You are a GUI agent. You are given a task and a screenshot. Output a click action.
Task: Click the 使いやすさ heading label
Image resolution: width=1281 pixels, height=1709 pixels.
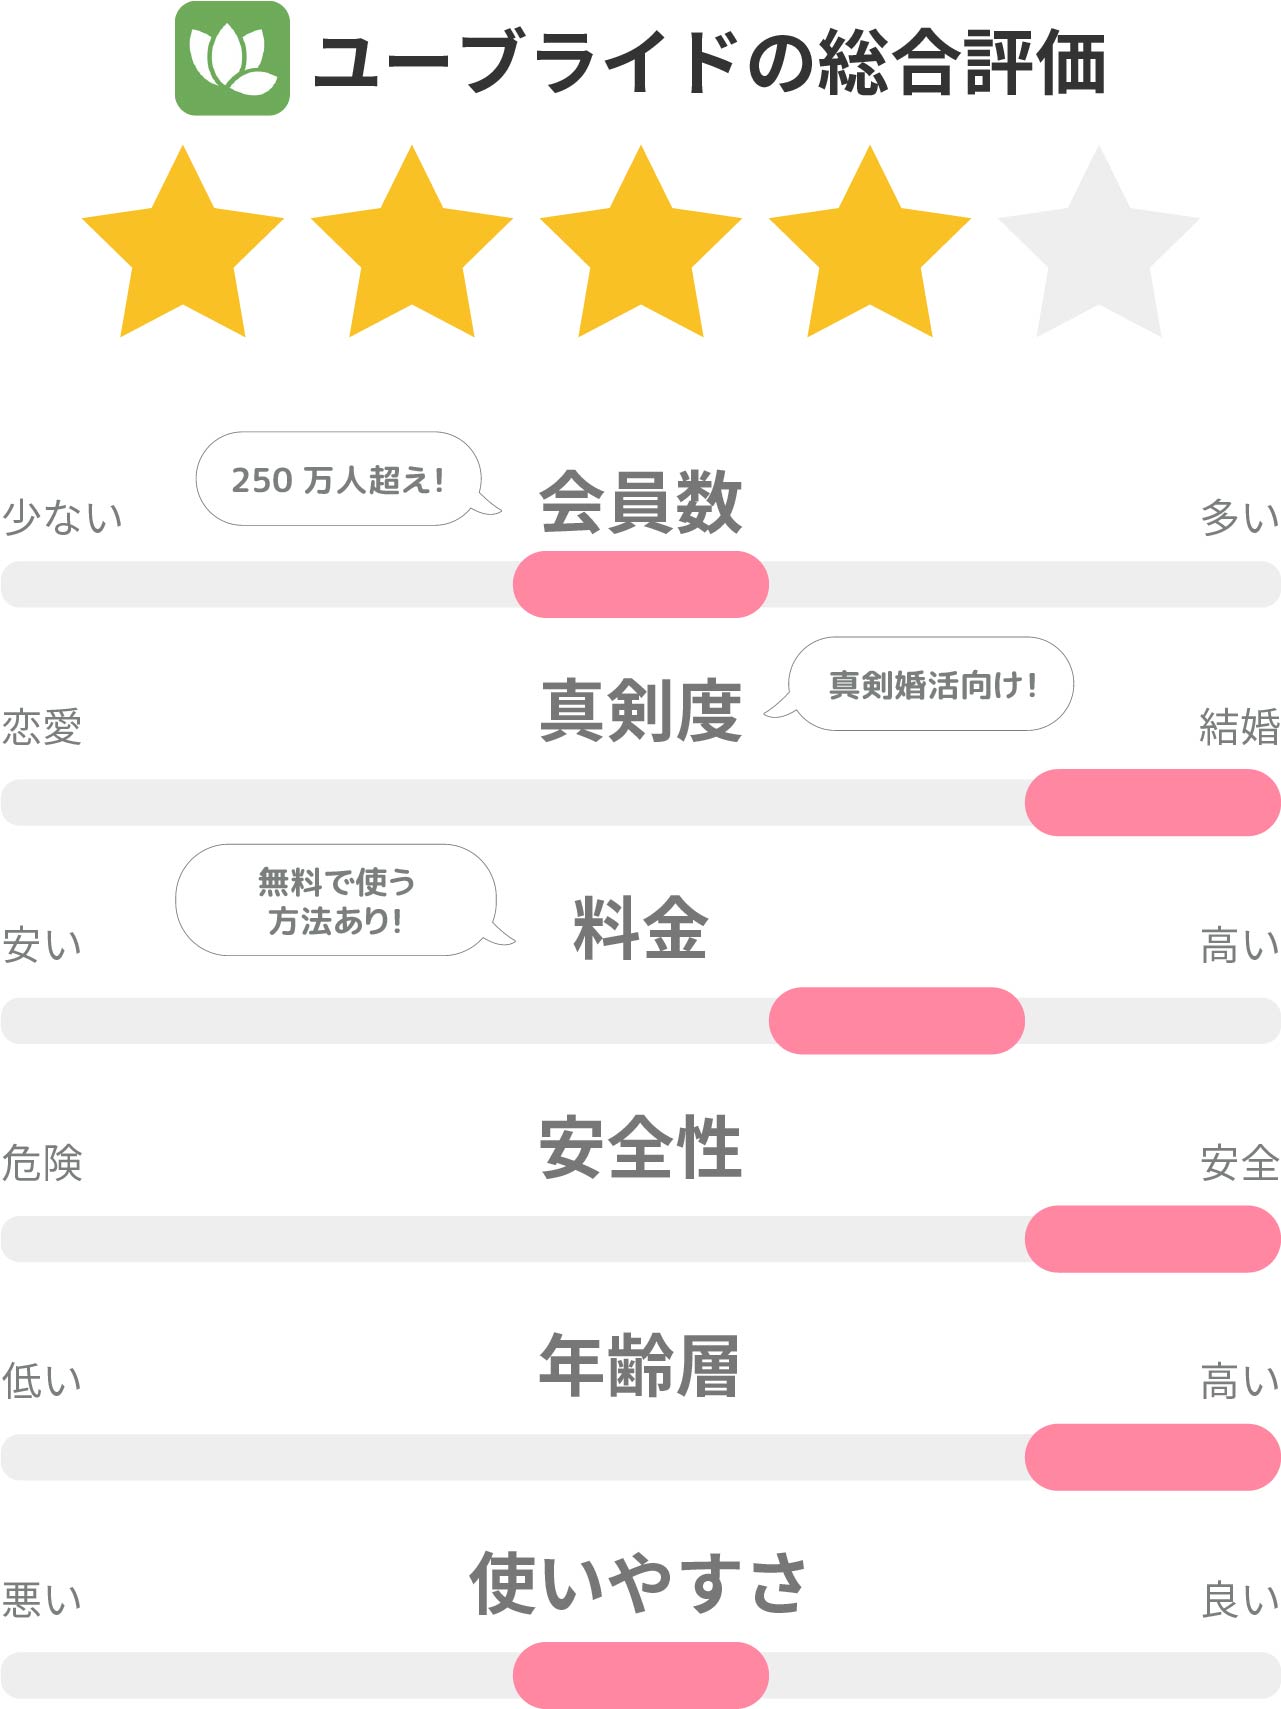coord(638,1583)
